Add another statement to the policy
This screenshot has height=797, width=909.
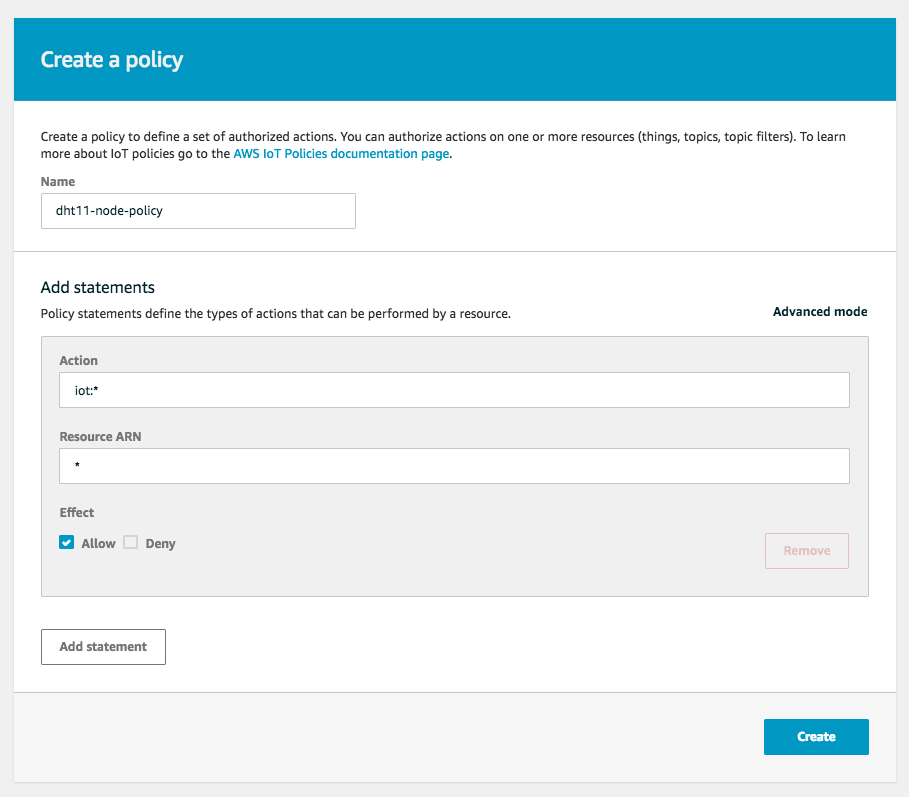pos(103,647)
